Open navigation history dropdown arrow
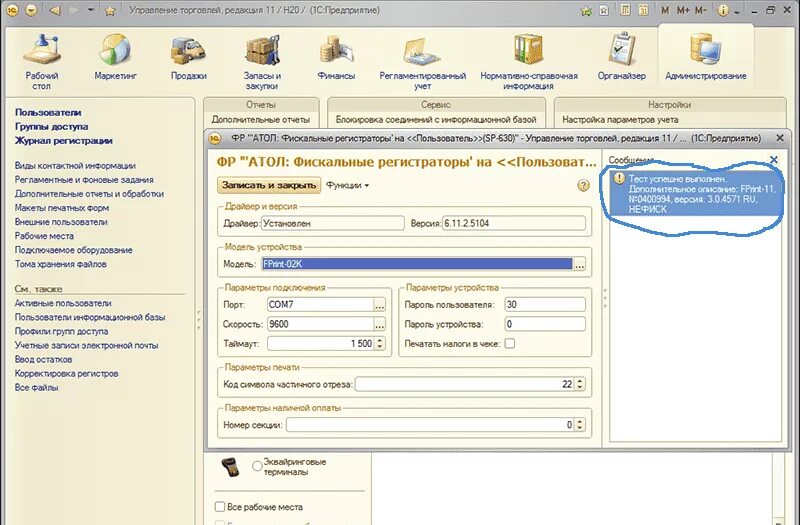 pos(91,10)
